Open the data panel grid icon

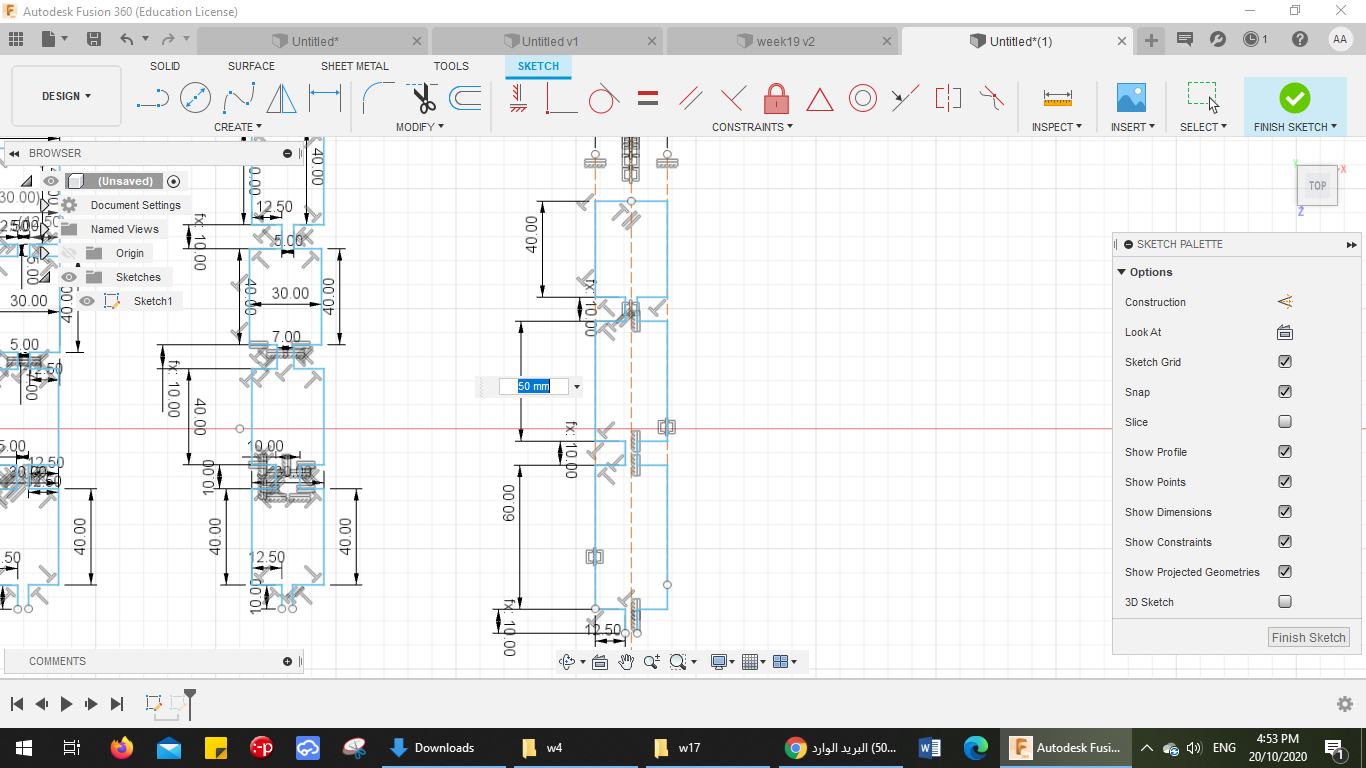(x=16, y=40)
